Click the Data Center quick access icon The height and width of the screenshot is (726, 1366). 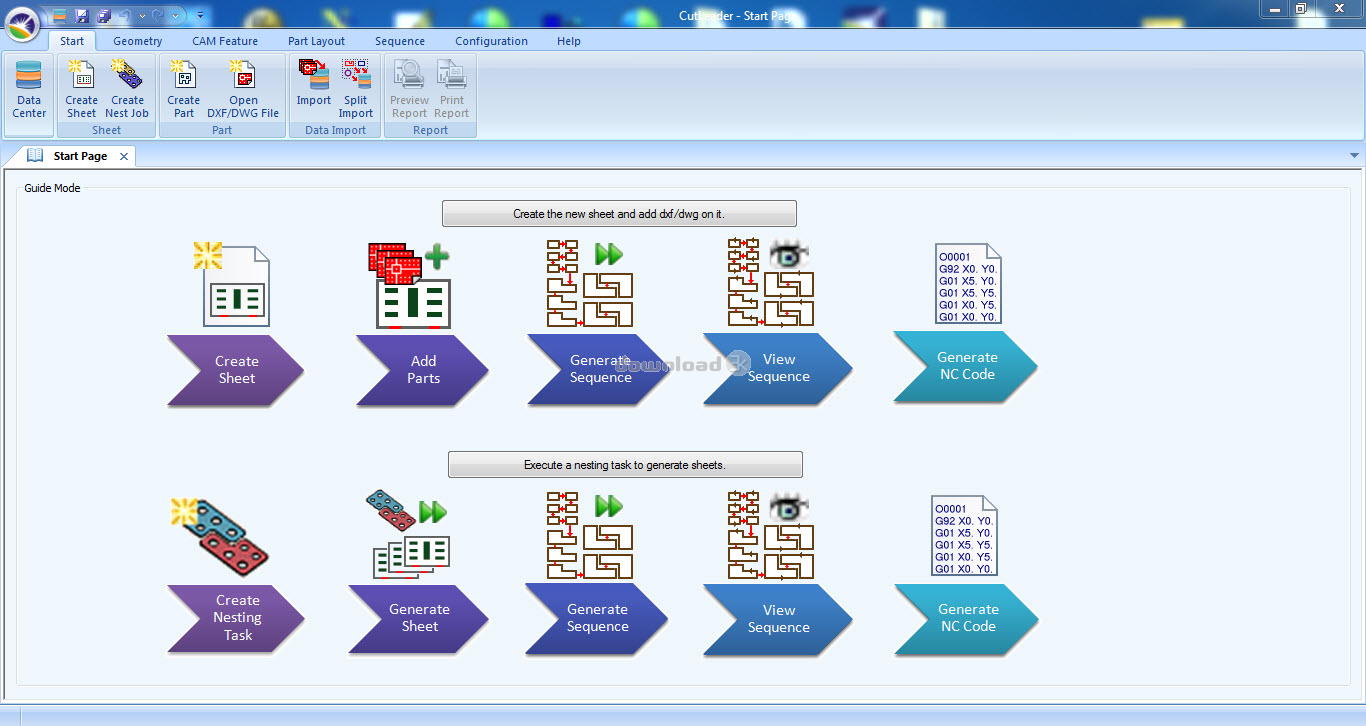[60, 16]
